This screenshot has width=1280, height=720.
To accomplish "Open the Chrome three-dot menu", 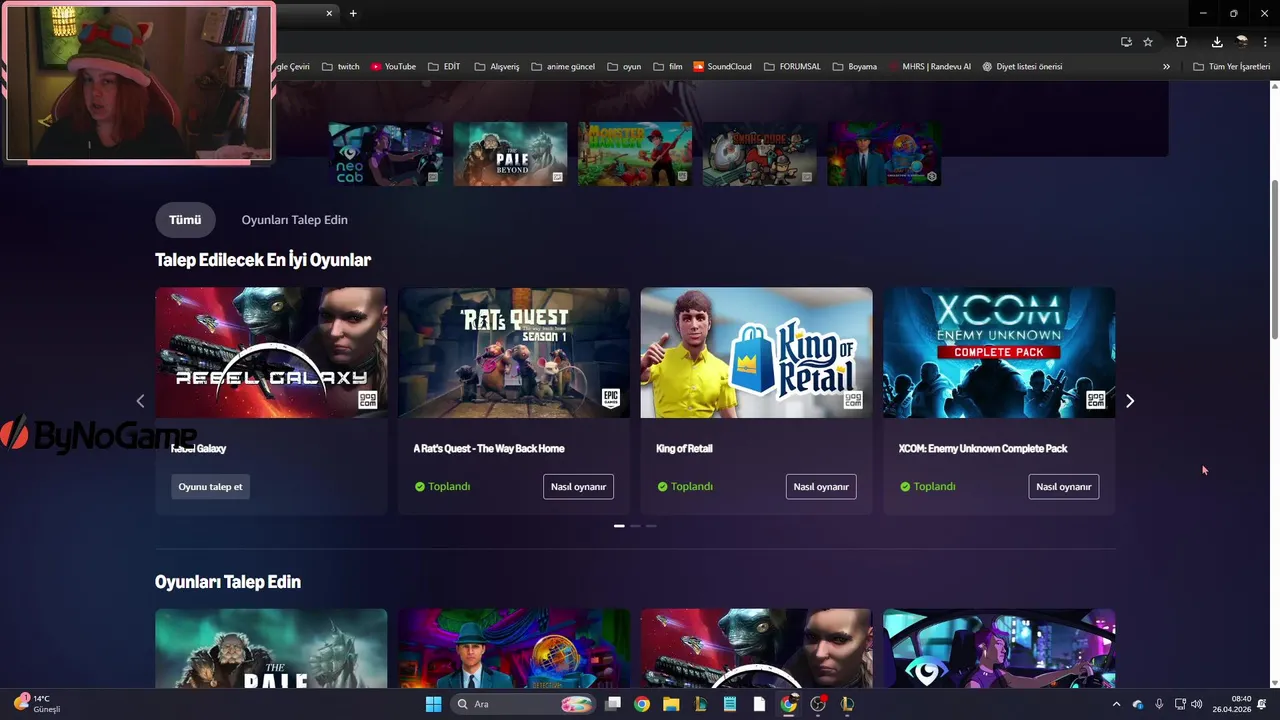I will click(1266, 42).
